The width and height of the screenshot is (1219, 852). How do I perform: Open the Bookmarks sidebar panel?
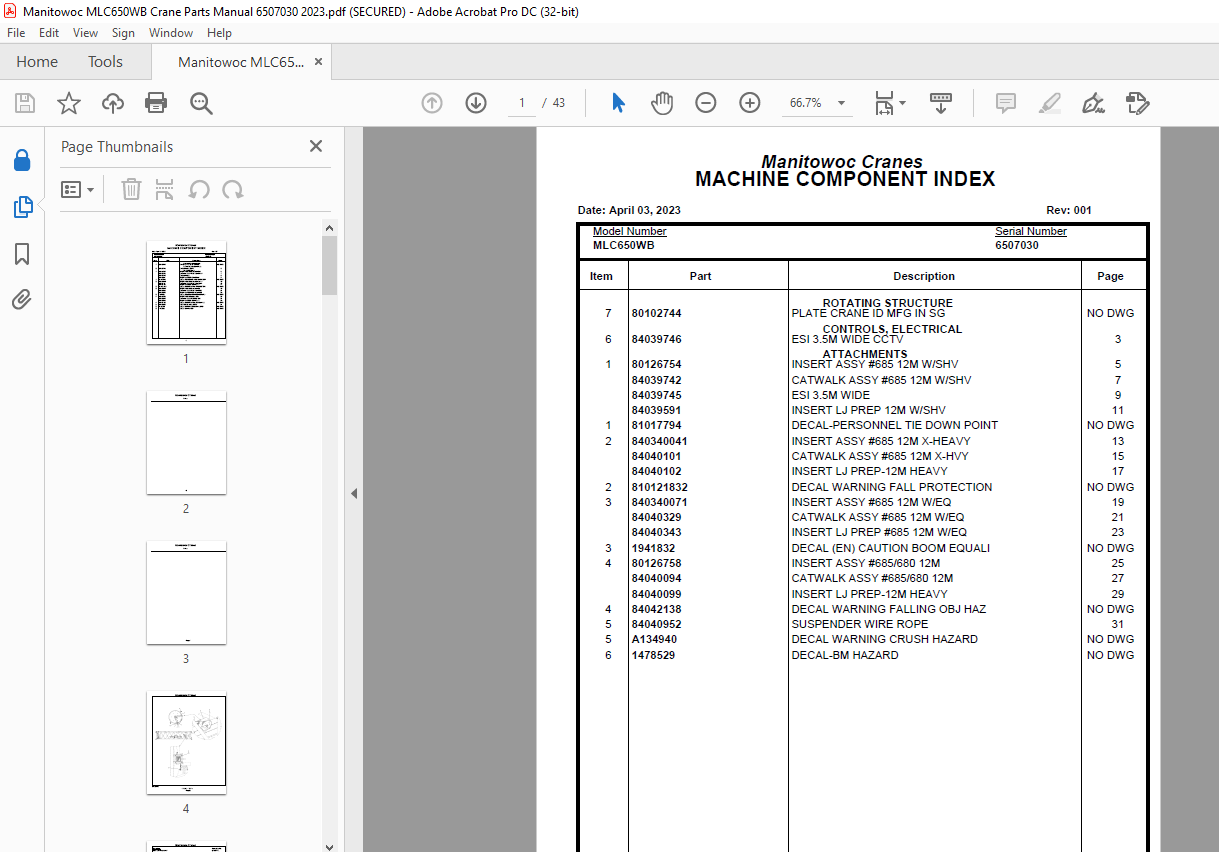(22, 254)
